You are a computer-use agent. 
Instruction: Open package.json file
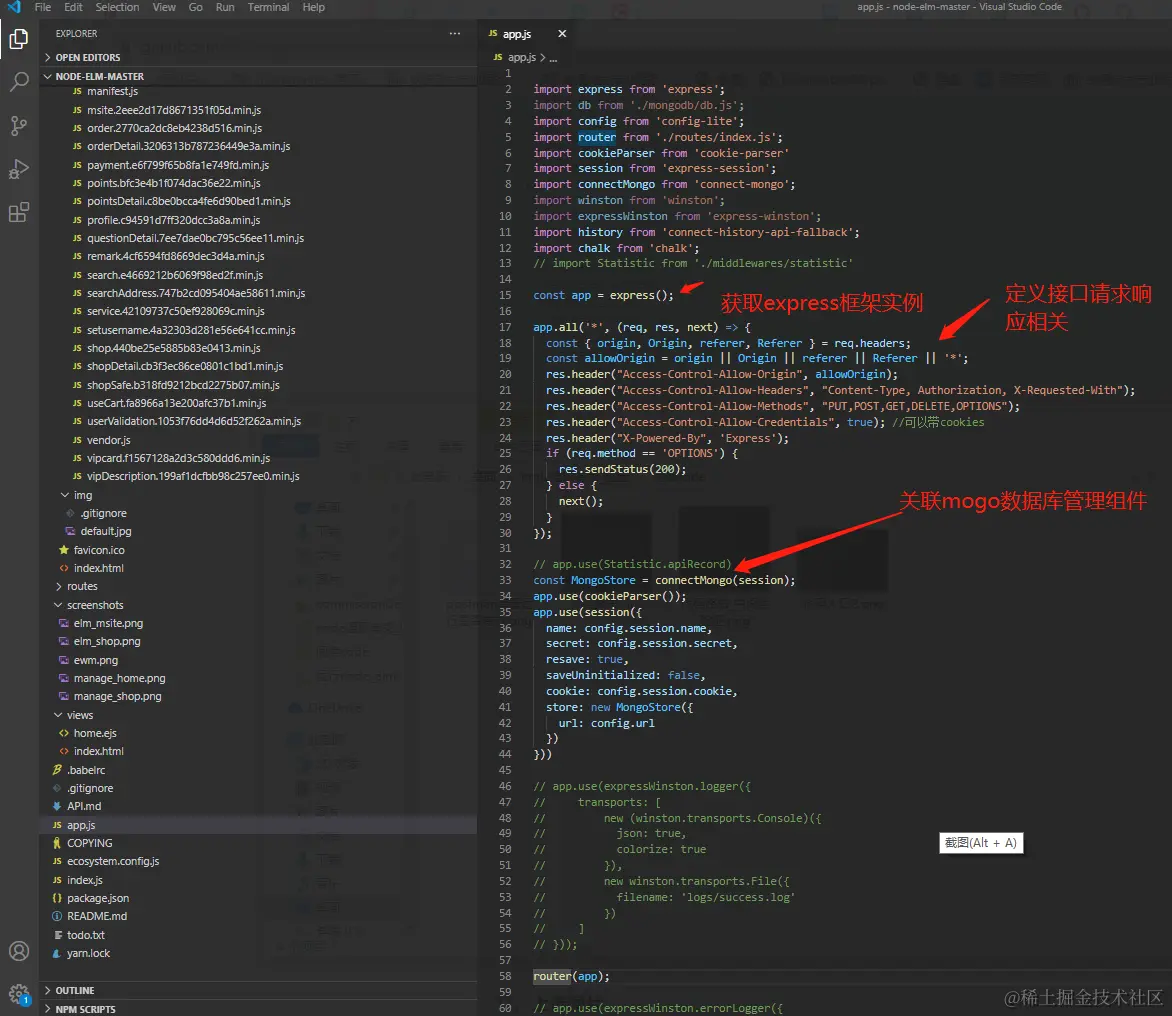point(97,898)
